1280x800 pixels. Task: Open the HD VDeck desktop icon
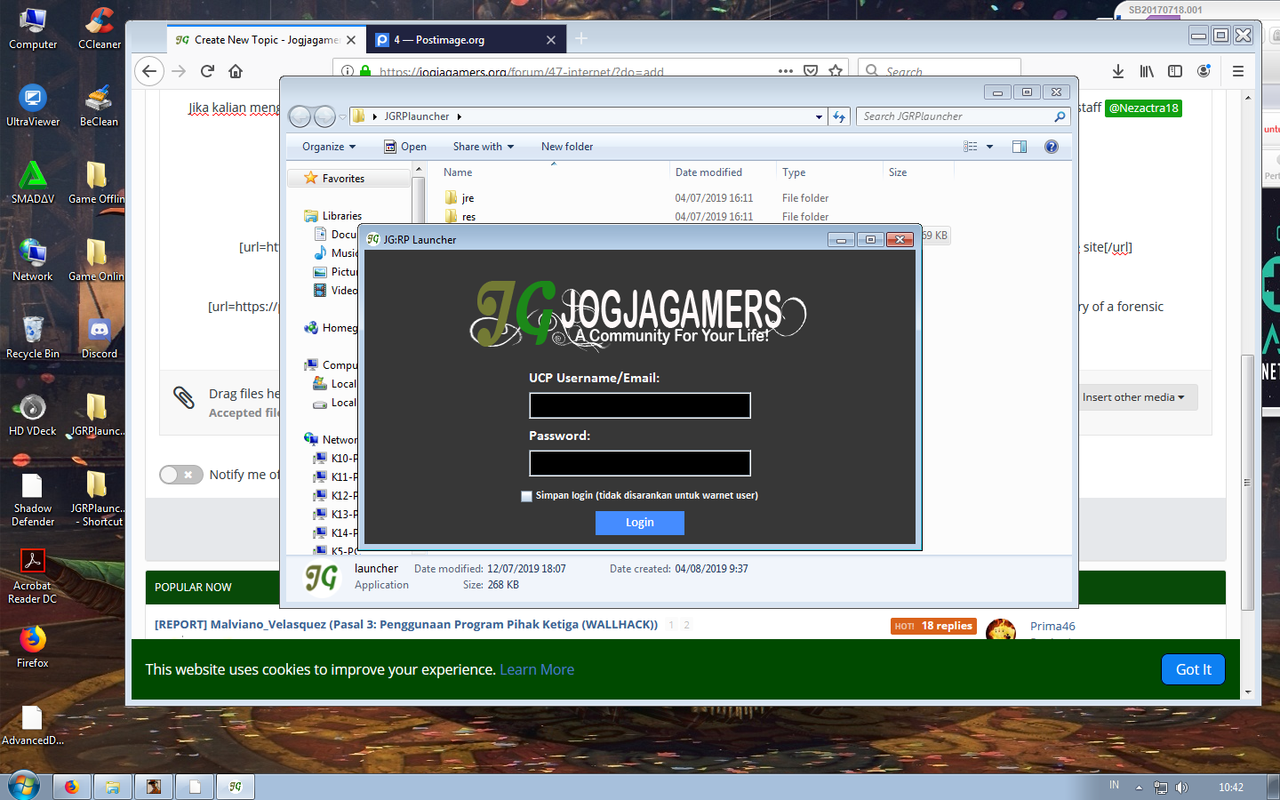pyautogui.click(x=33, y=414)
